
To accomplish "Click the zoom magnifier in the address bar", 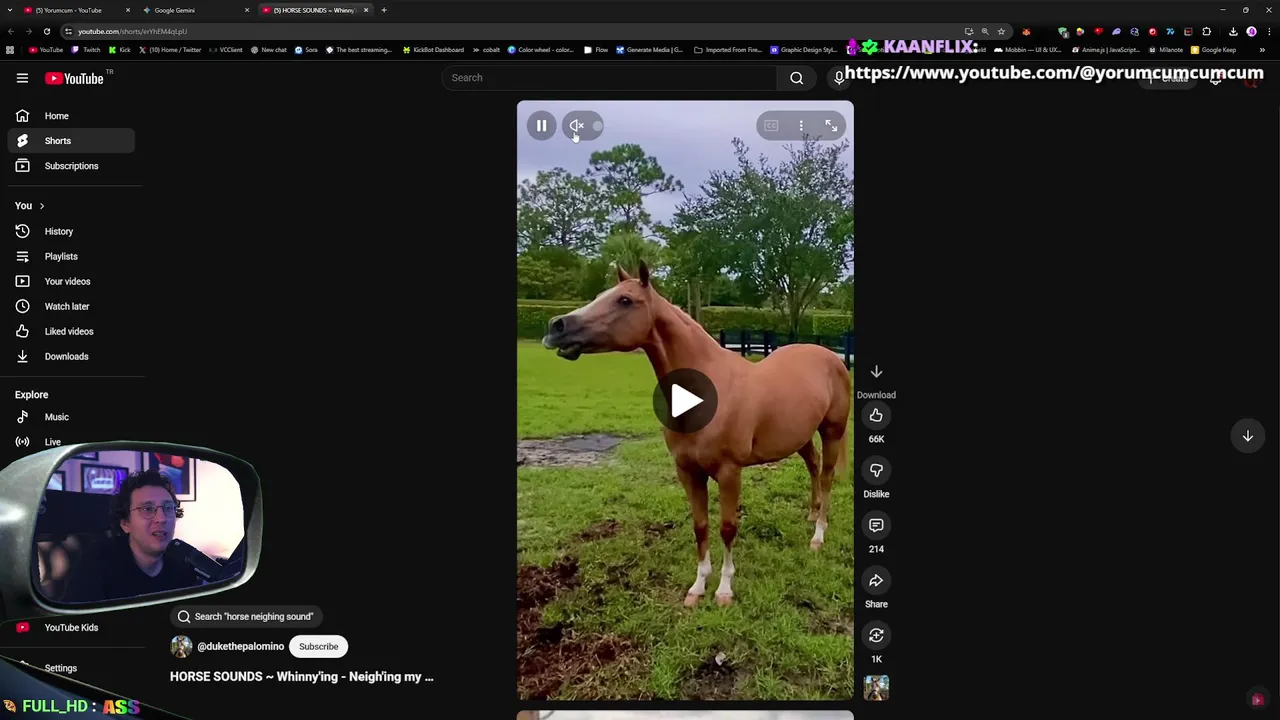I will click(x=985, y=31).
